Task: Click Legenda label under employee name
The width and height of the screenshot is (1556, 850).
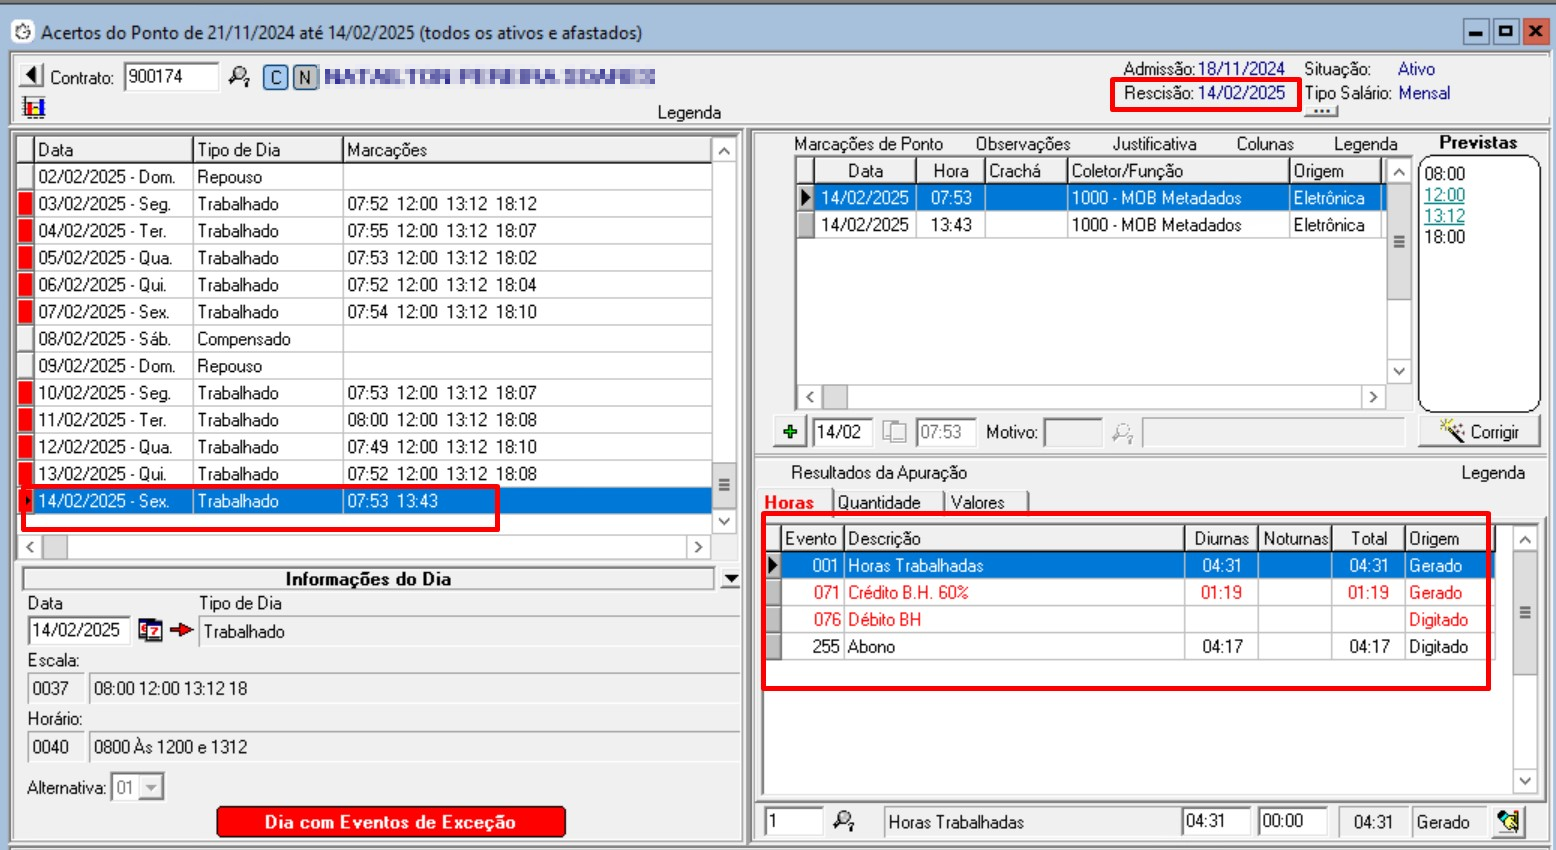Action: tap(689, 112)
